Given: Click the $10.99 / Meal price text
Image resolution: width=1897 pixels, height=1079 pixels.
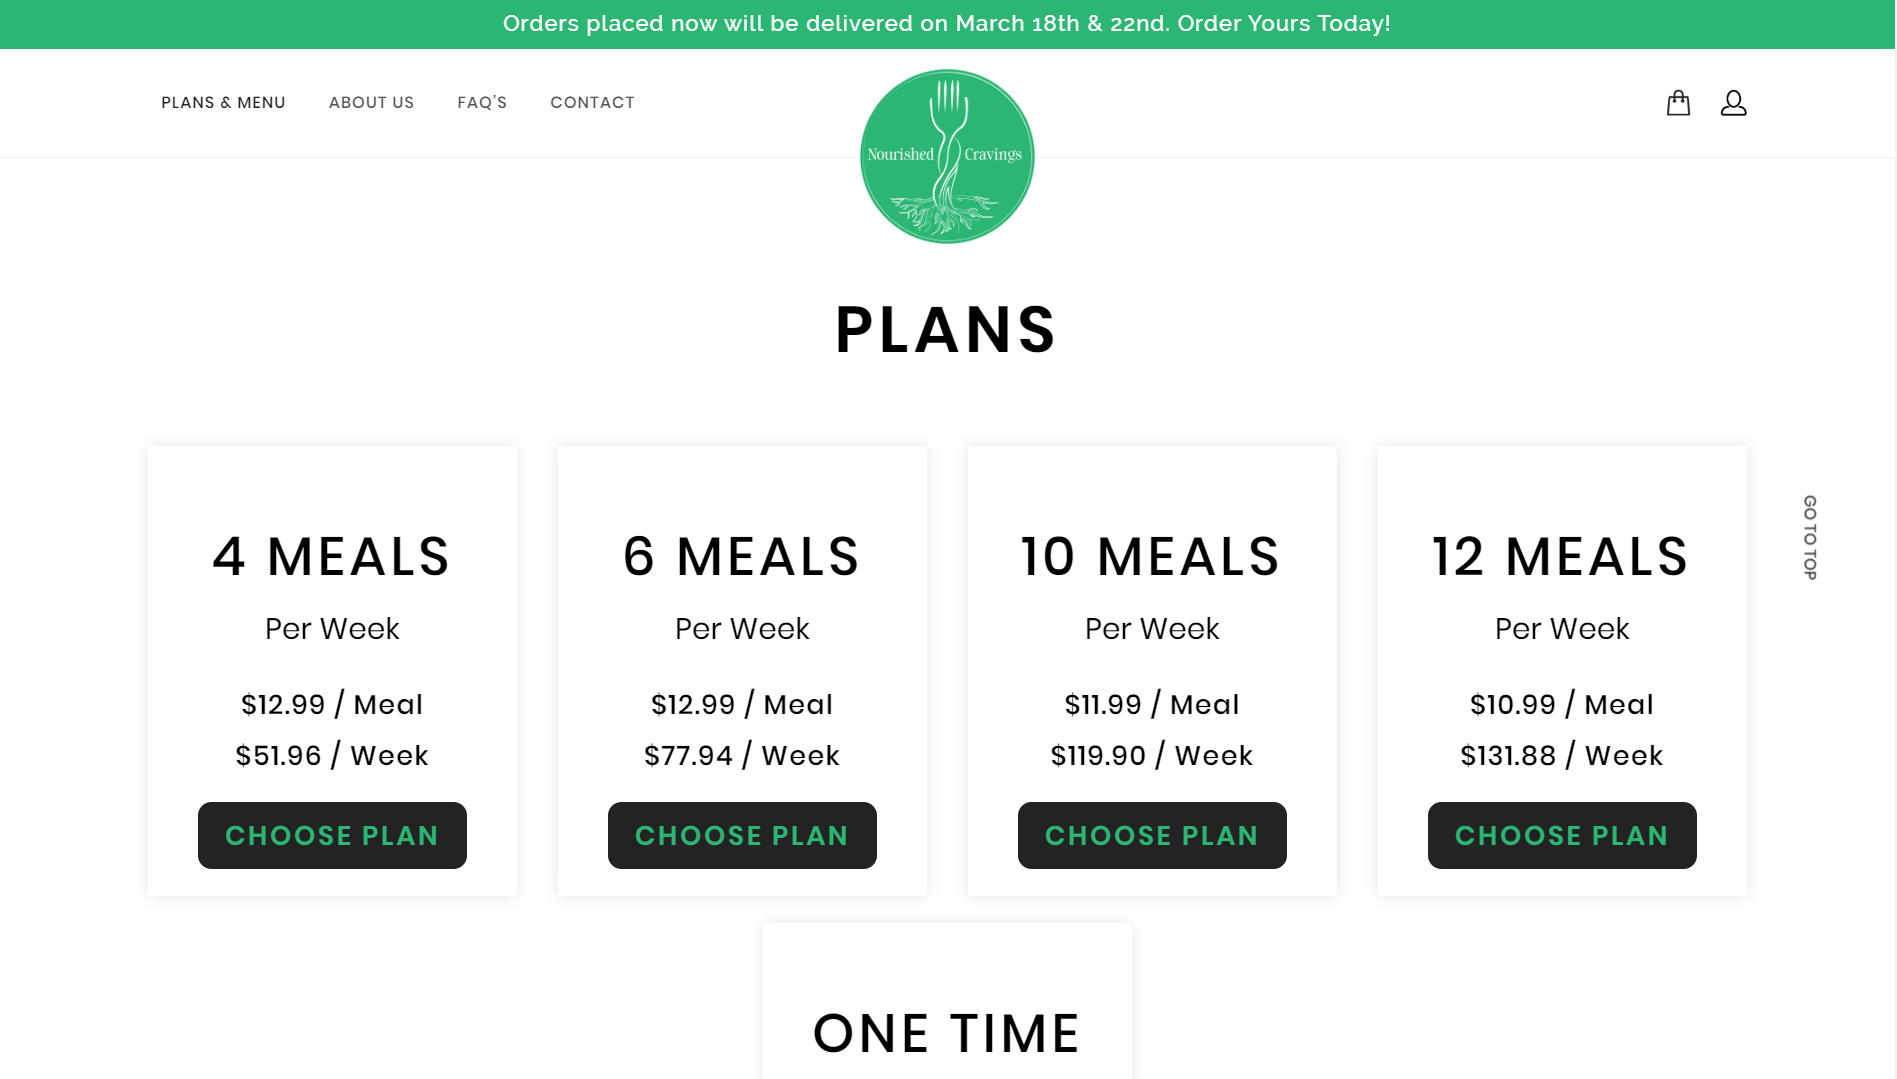Looking at the screenshot, I should tap(1562, 704).
